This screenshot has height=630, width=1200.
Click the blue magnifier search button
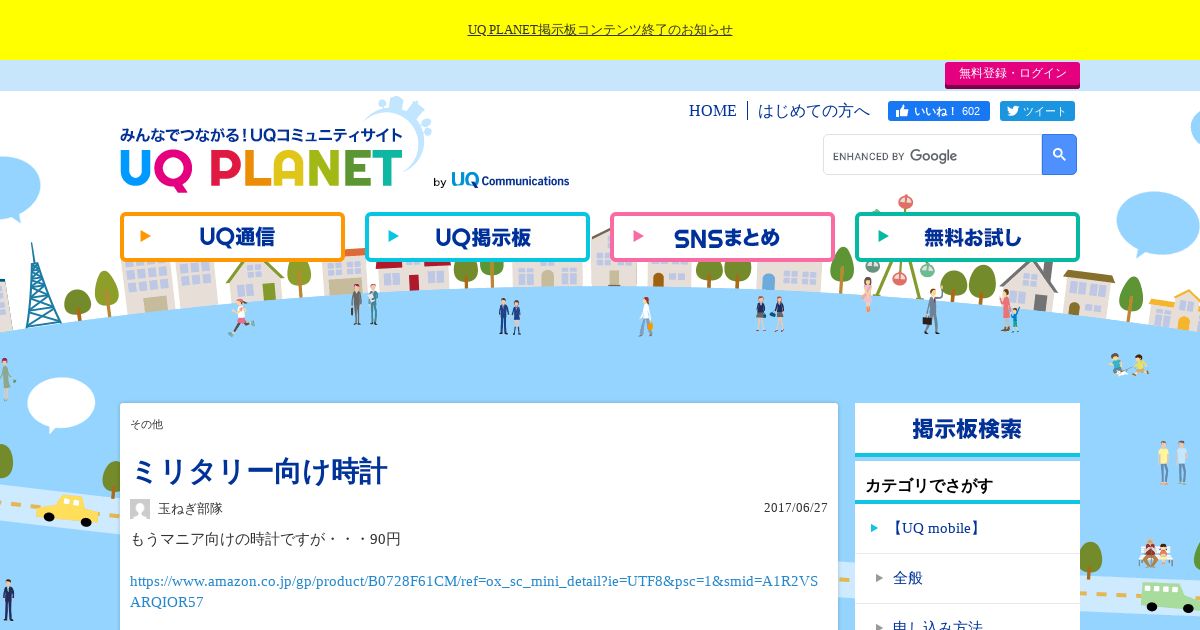point(1059,155)
